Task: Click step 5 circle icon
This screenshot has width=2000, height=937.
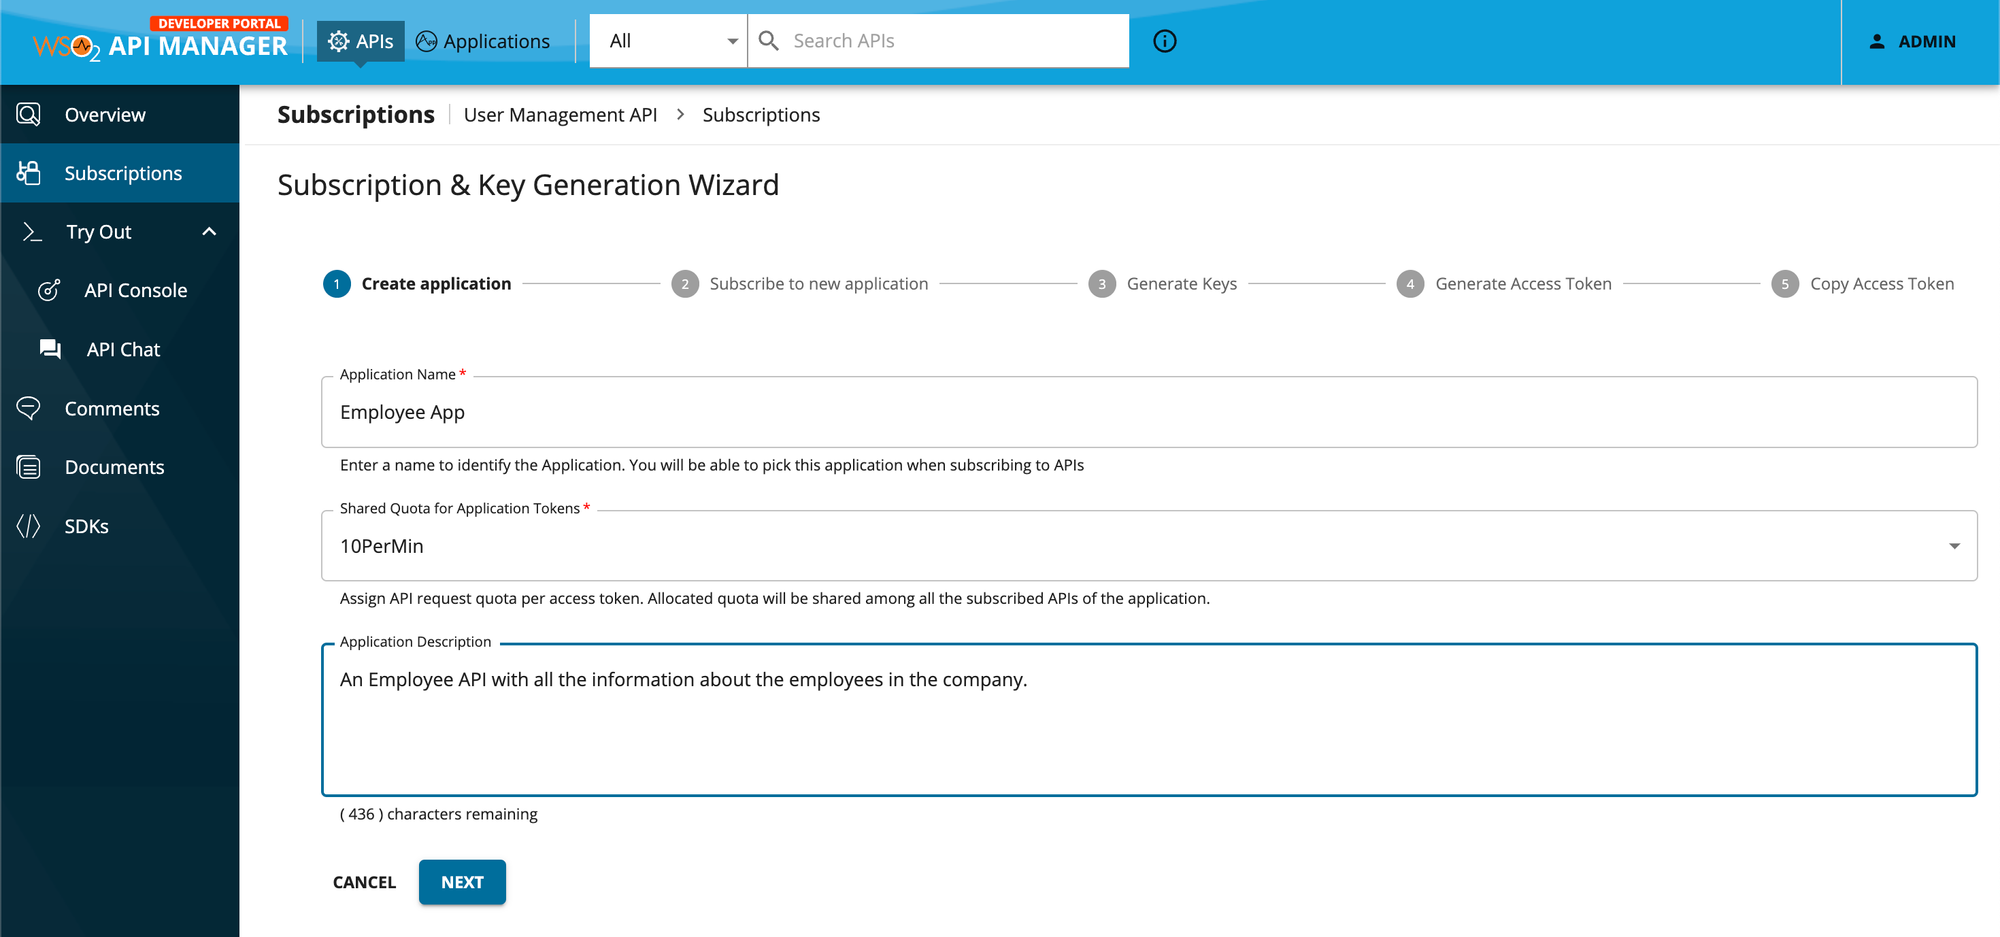Action: click(x=1785, y=284)
